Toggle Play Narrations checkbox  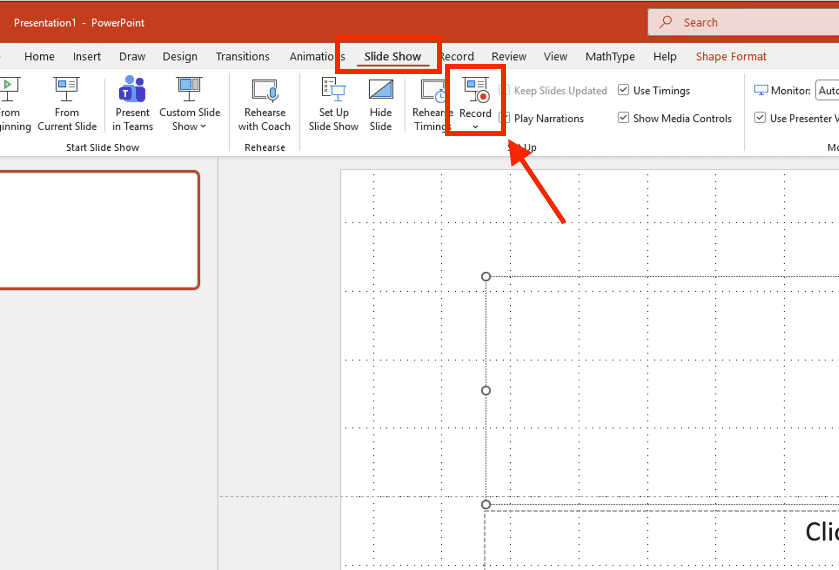(504, 118)
